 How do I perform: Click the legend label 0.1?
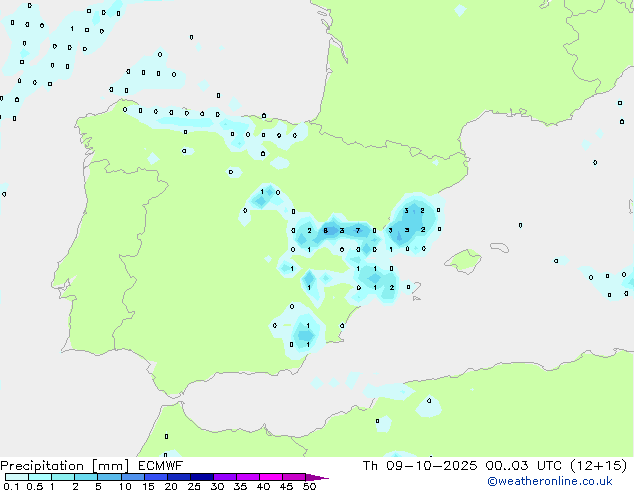pyautogui.click(x=11, y=486)
